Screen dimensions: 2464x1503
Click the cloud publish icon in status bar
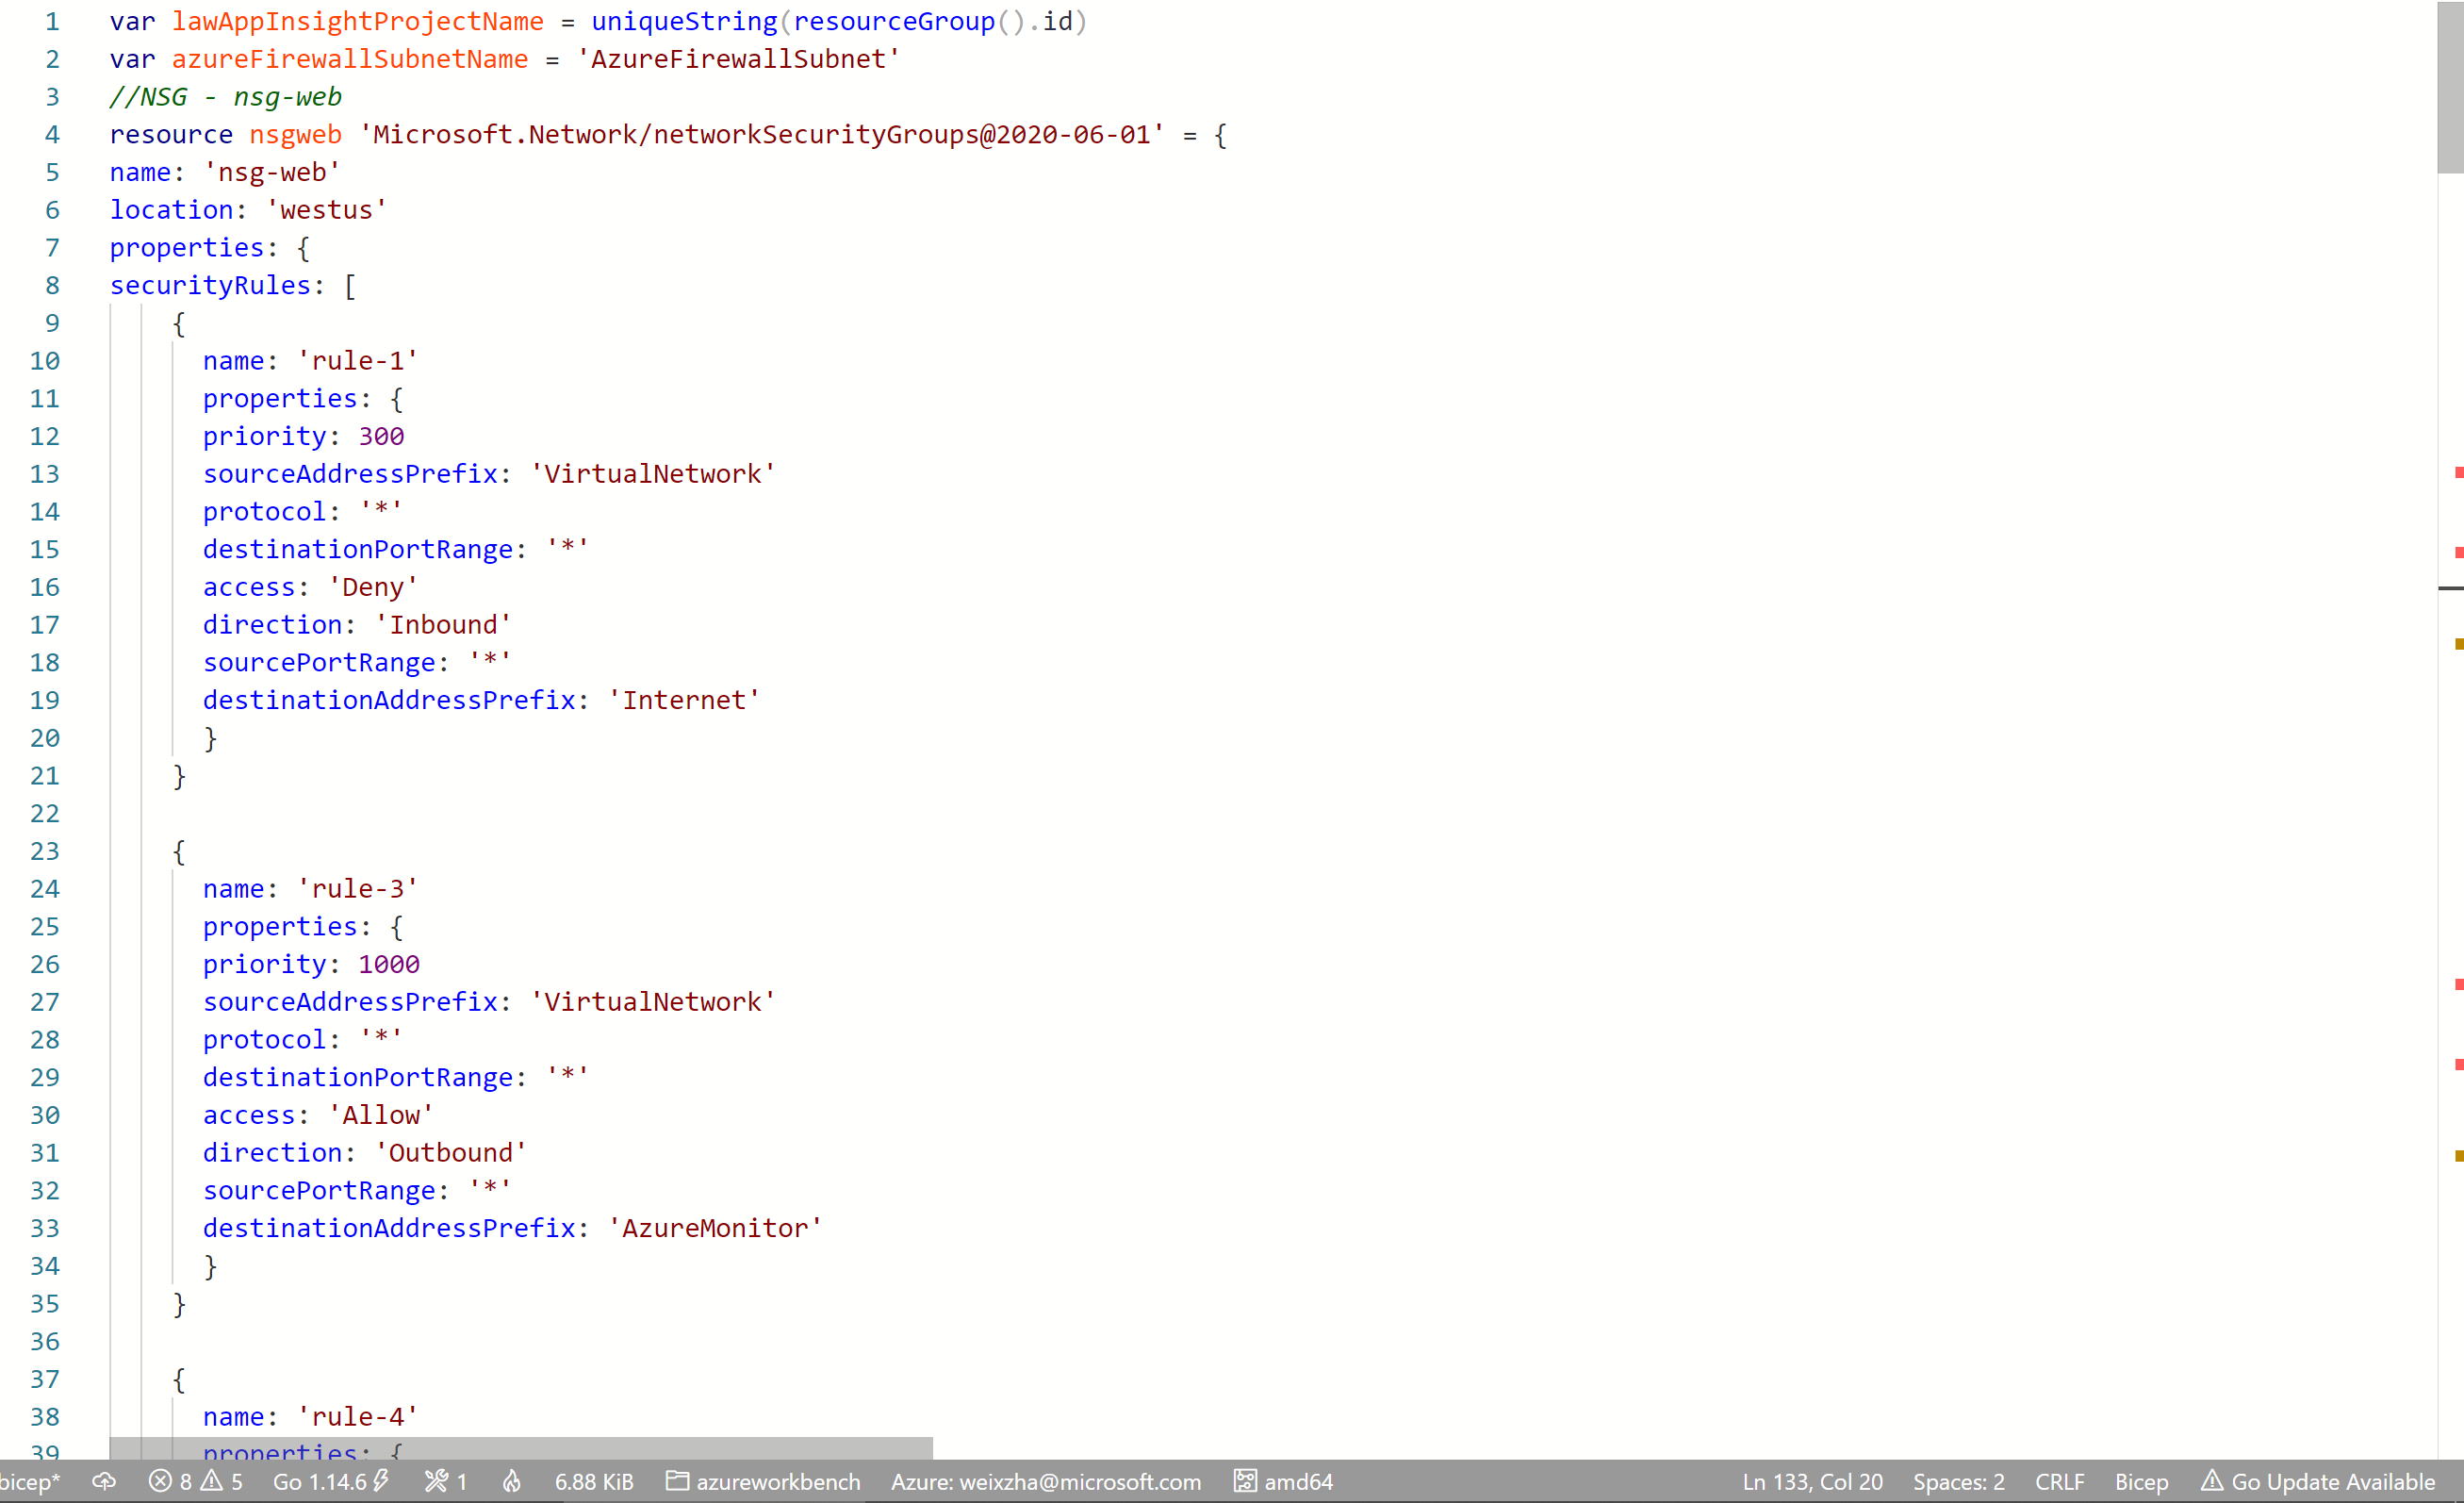pos(104,1481)
